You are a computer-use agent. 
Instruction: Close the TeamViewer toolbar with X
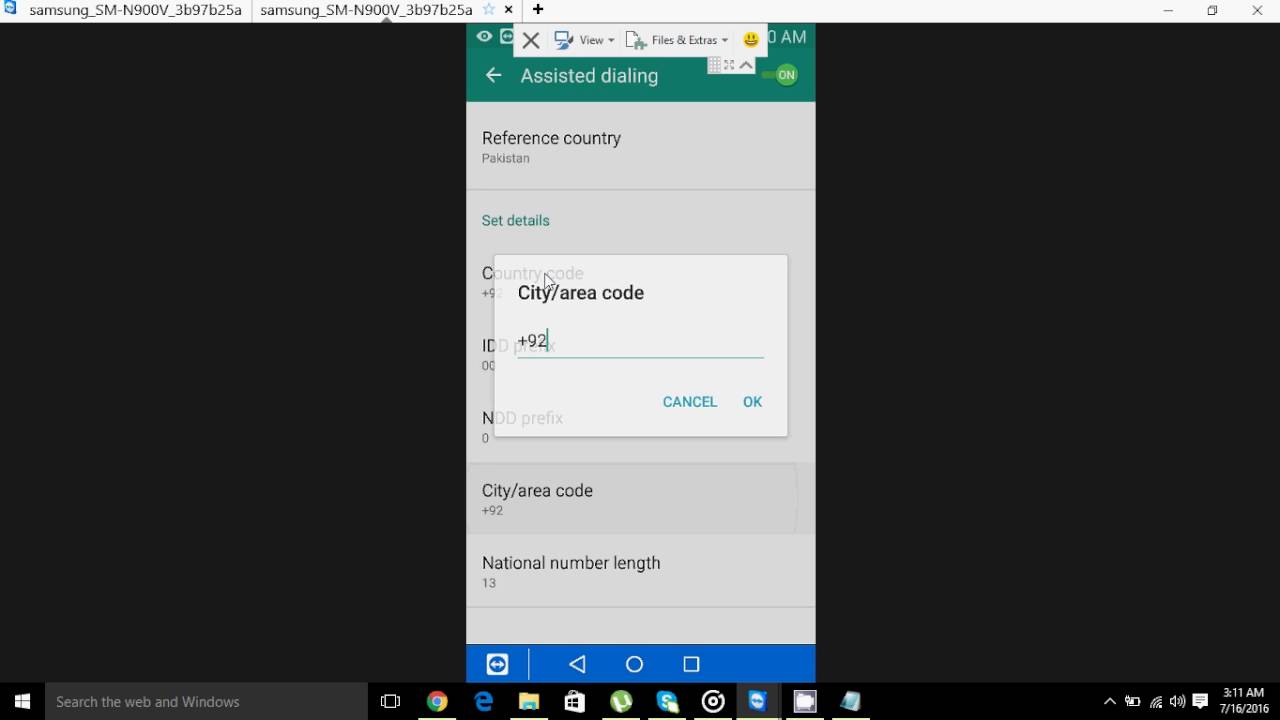(531, 40)
